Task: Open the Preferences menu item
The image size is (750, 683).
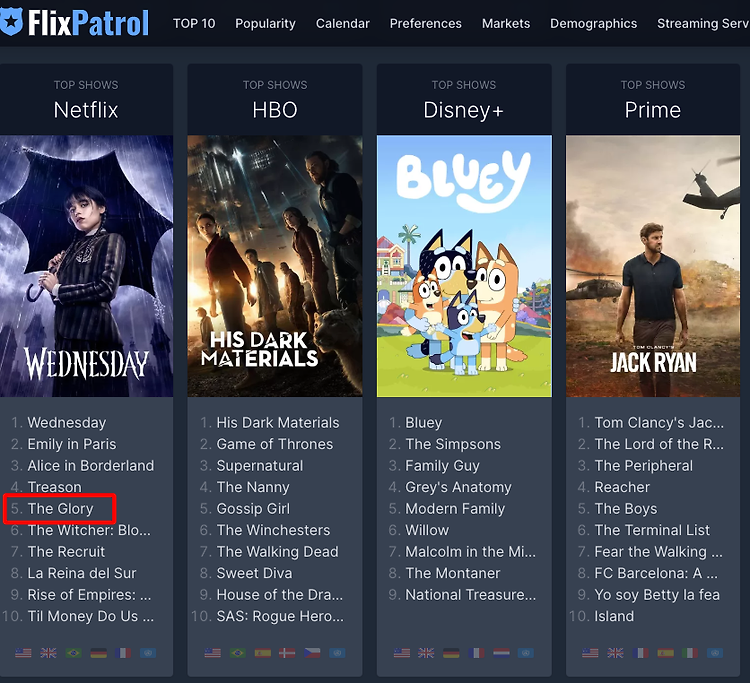Action: [x=426, y=23]
